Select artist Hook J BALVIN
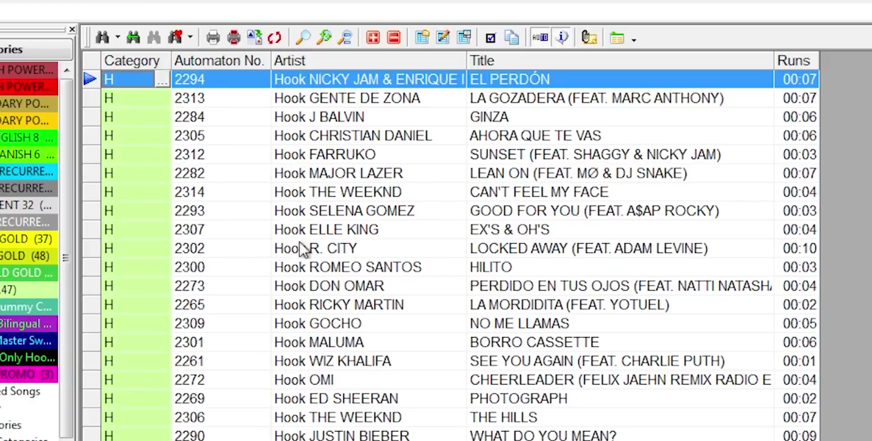The height and width of the screenshot is (441, 872). [x=319, y=117]
